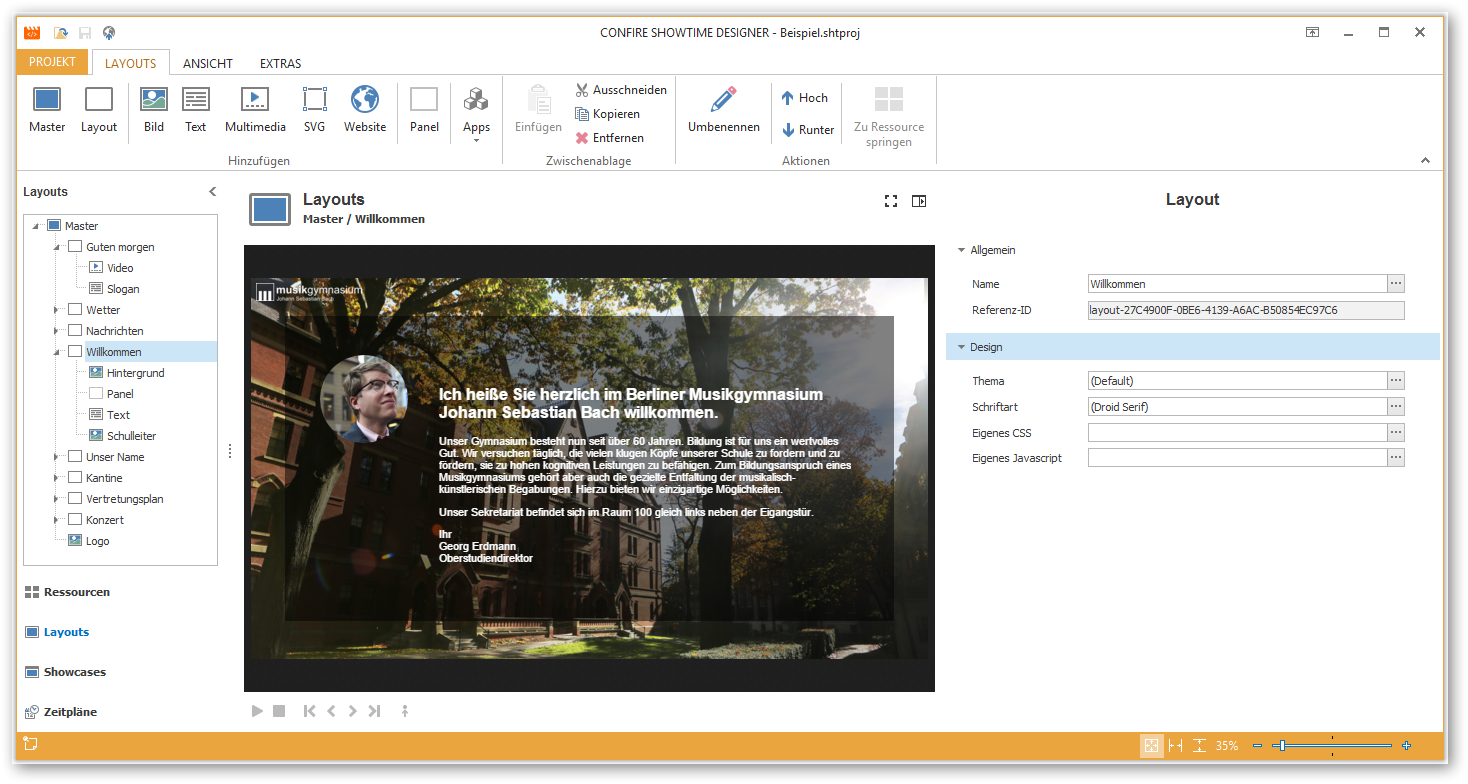Move item up with Hoch arrow
The image size is (1468, 784).
click(x=805, y=98)
